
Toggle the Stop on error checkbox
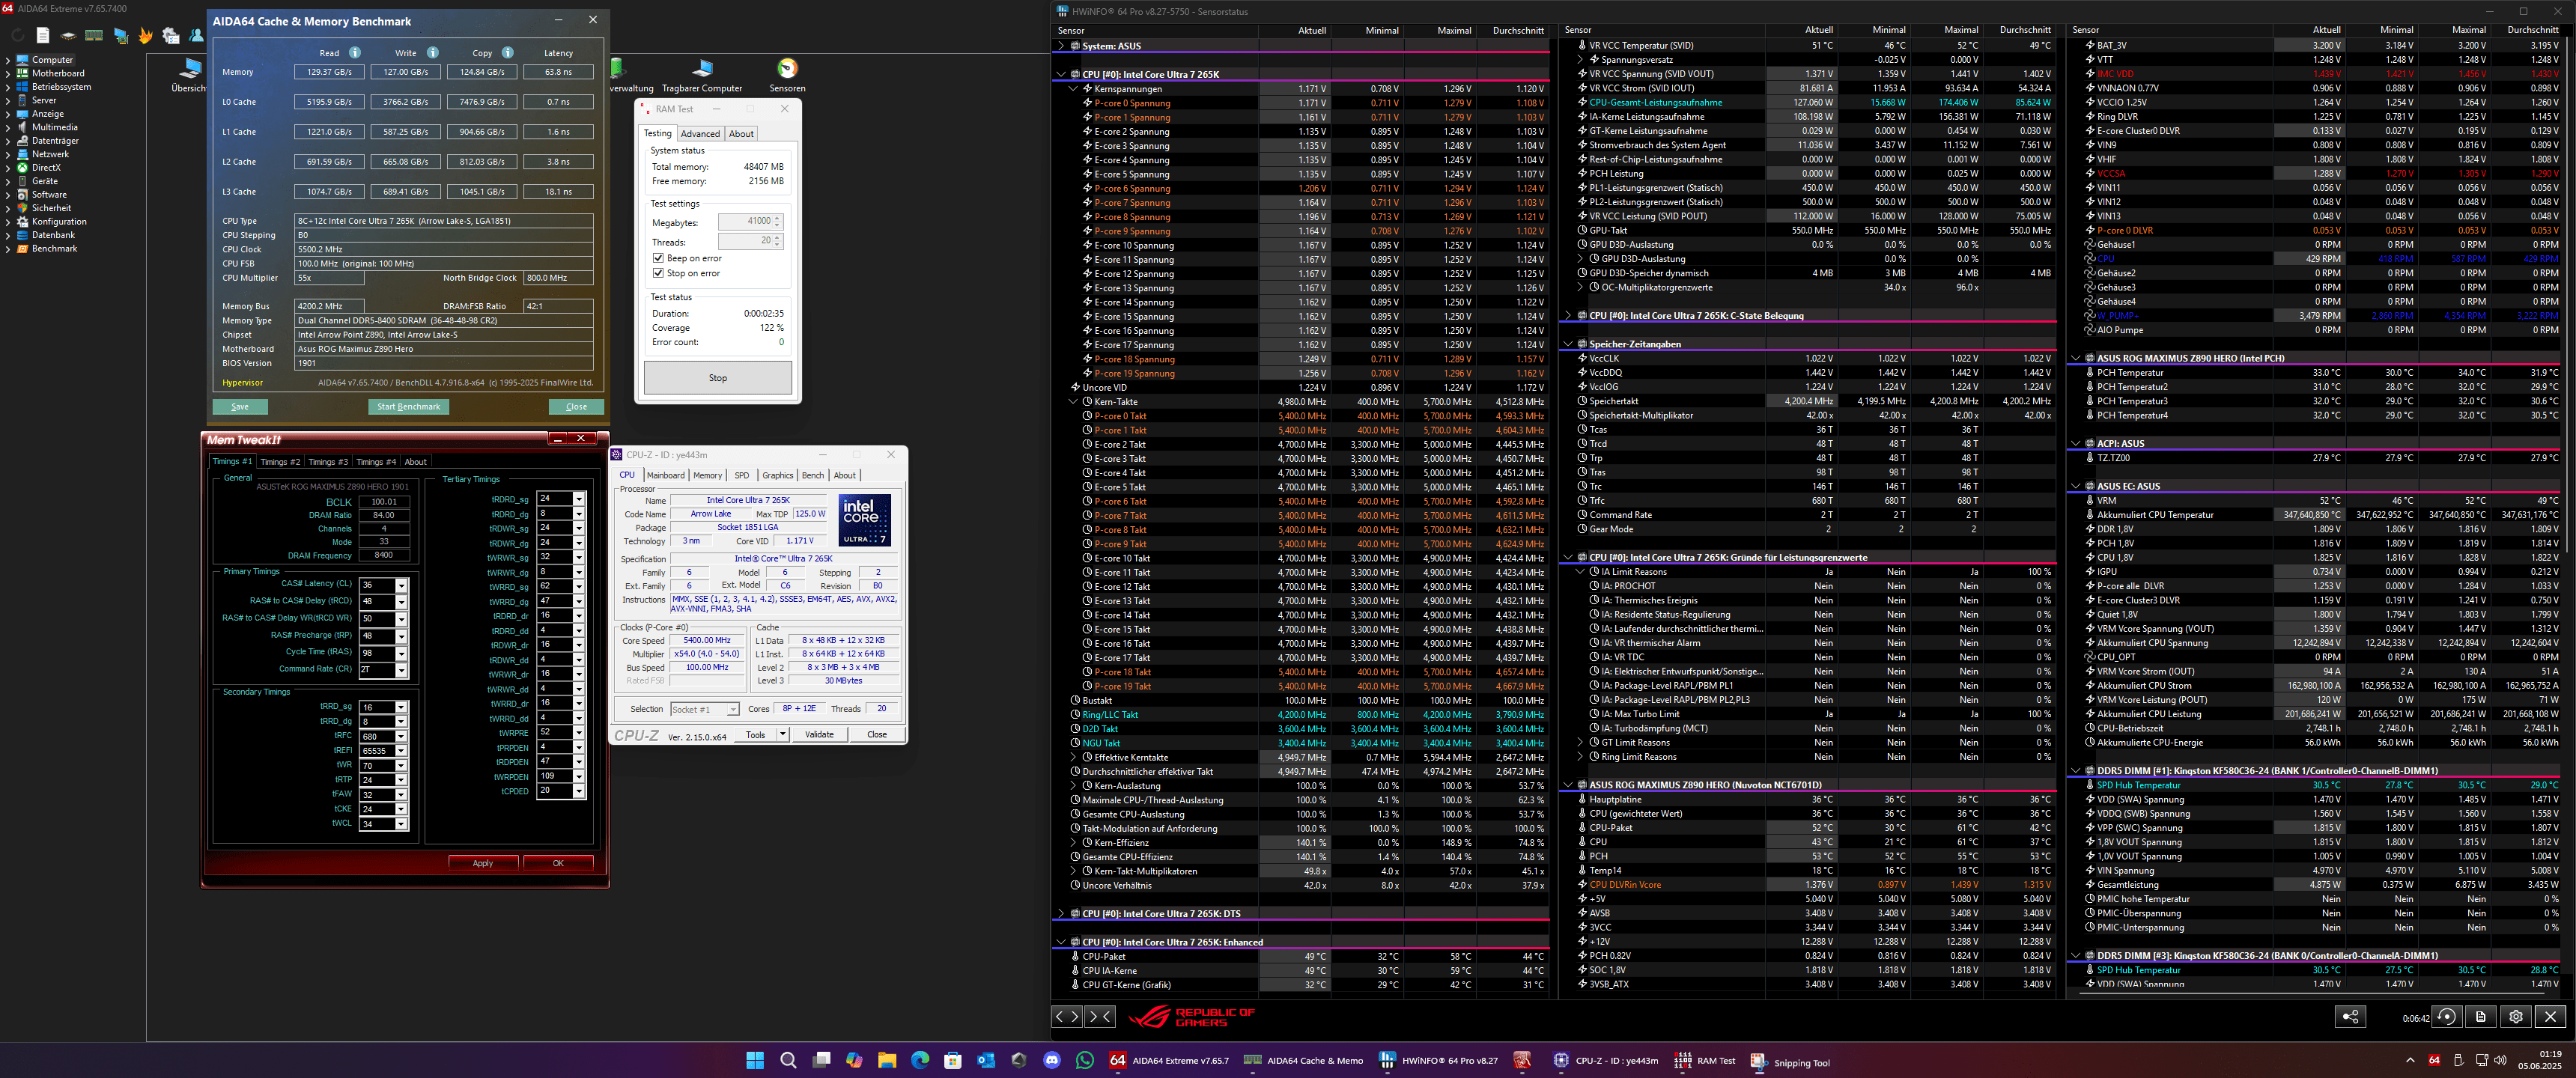click(x=658, y=273)
